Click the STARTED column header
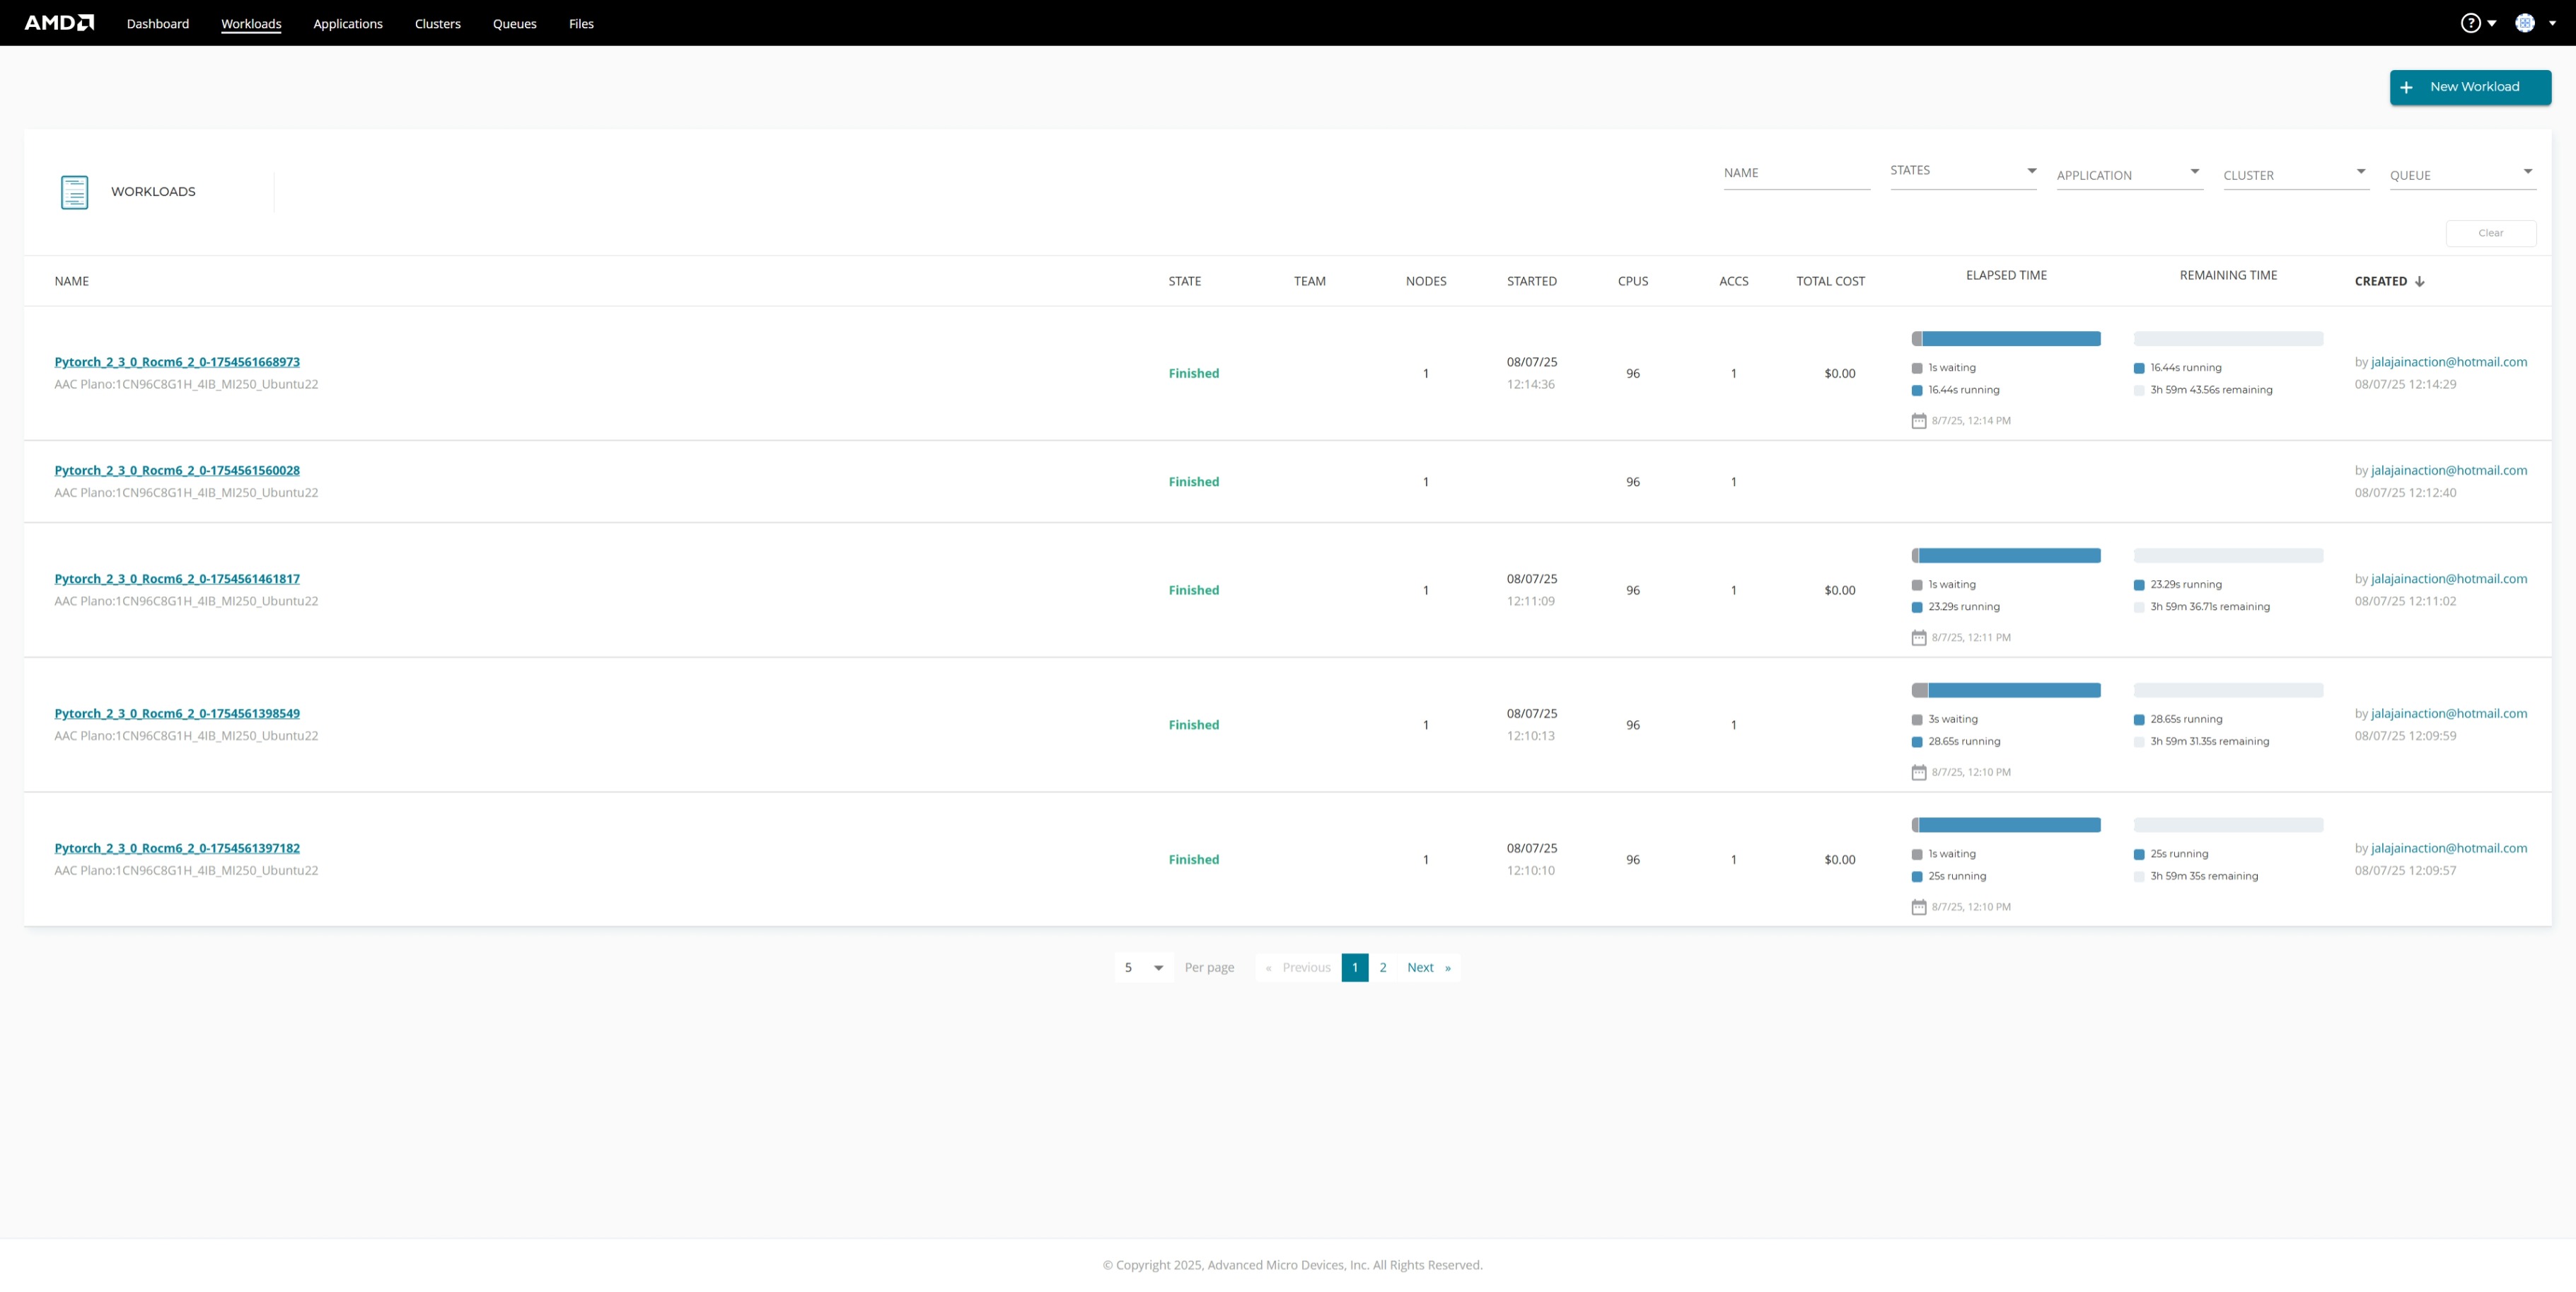2576x1292 pixels. coord(1531,281)
